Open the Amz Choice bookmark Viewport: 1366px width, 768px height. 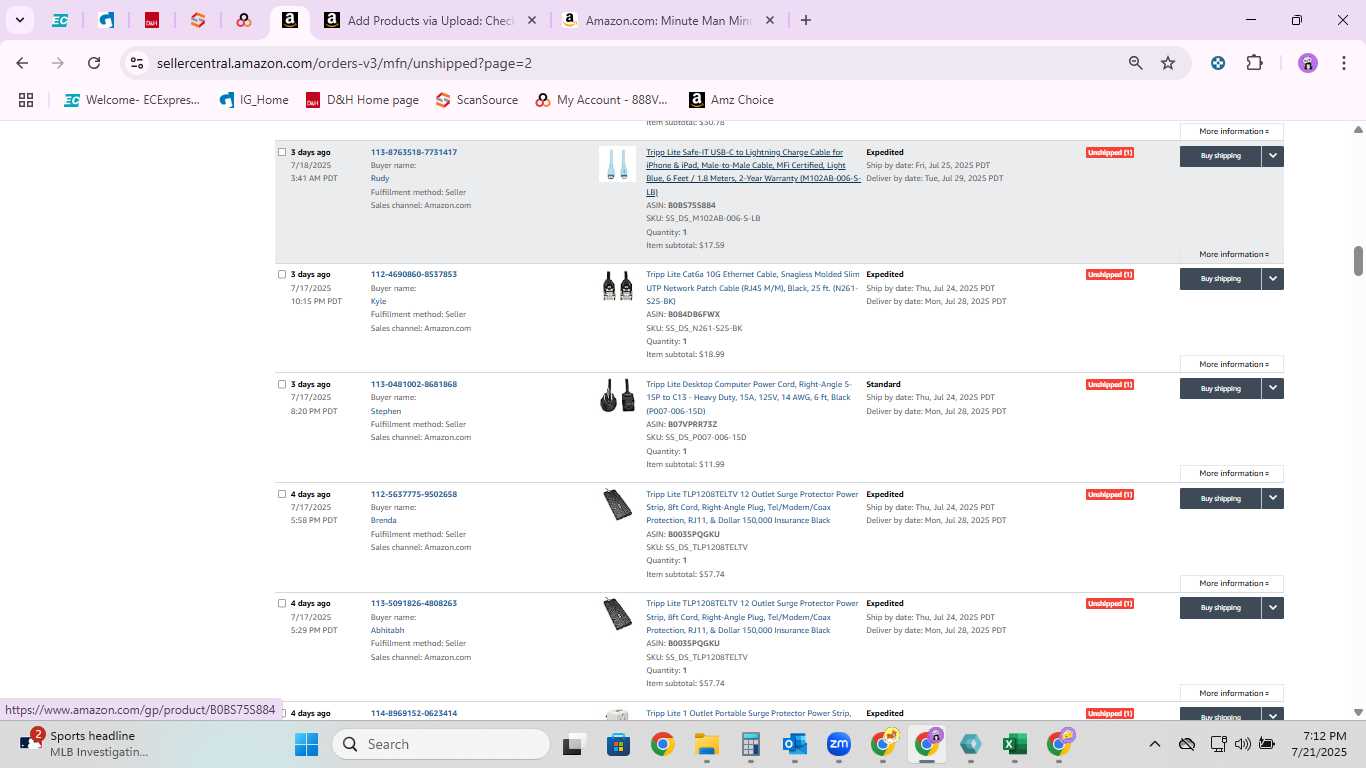(x=731, y=100)
